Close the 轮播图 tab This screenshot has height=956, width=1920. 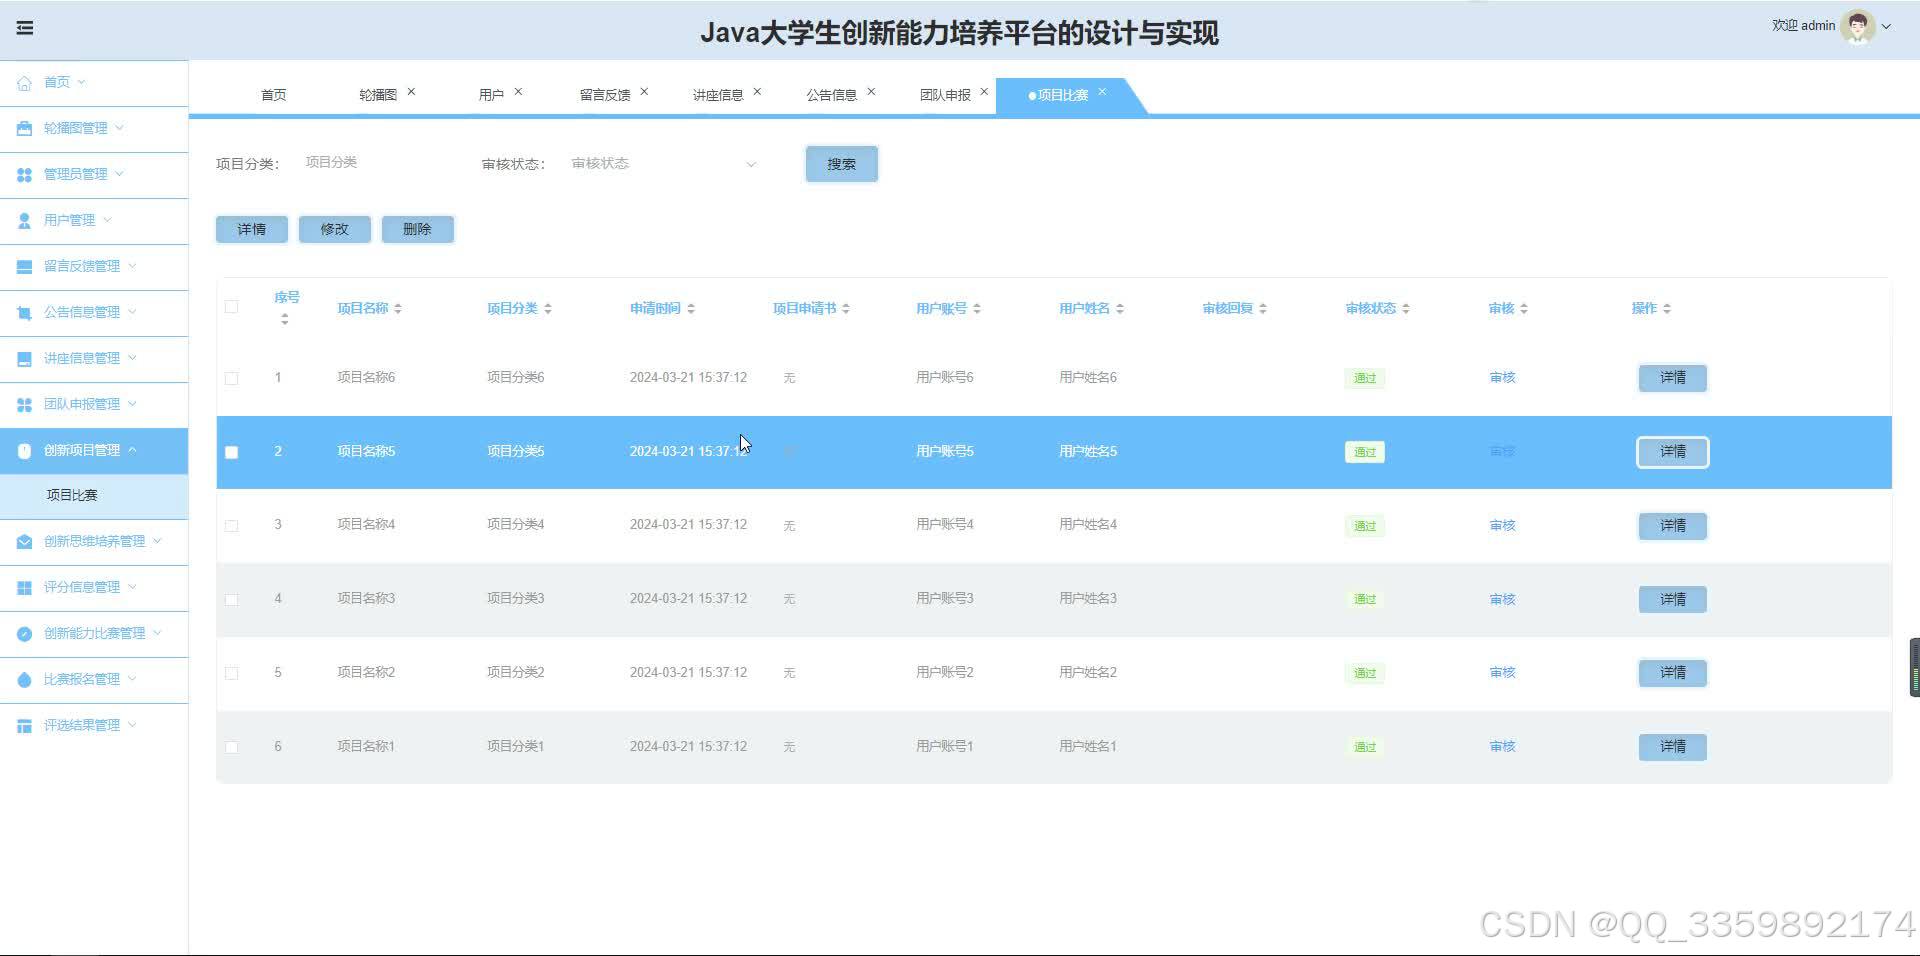pyautogui.click(x=411, y=92)
